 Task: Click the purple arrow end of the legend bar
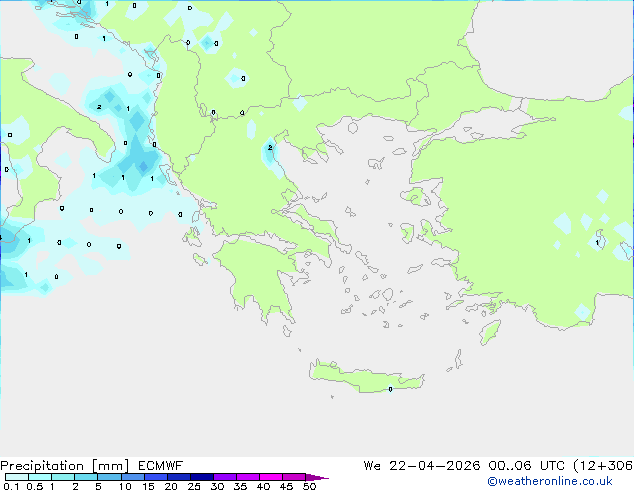317,477
